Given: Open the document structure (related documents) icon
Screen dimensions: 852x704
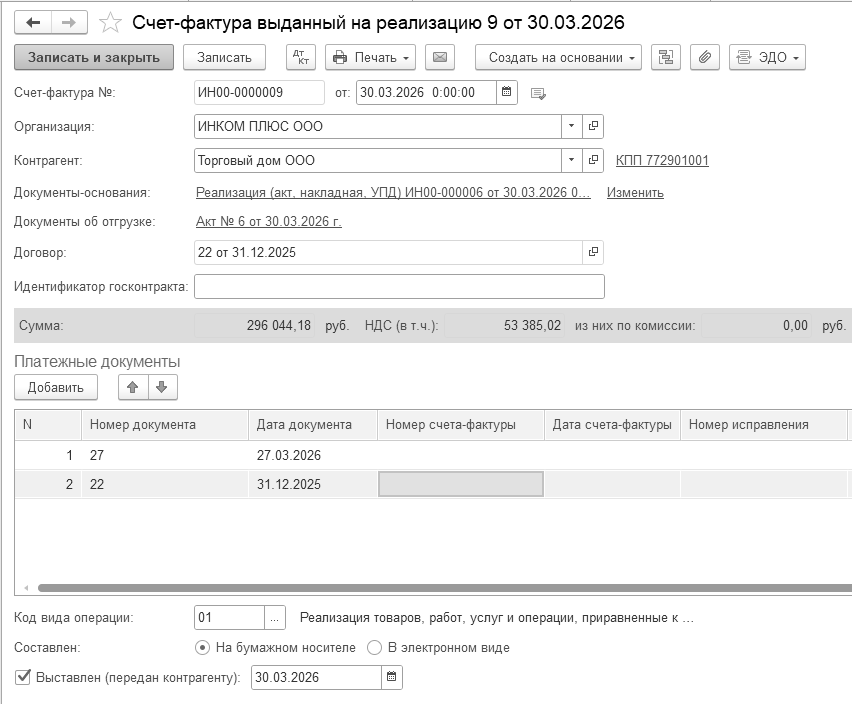Looking at the screenshot, I should tap(666, 57).
